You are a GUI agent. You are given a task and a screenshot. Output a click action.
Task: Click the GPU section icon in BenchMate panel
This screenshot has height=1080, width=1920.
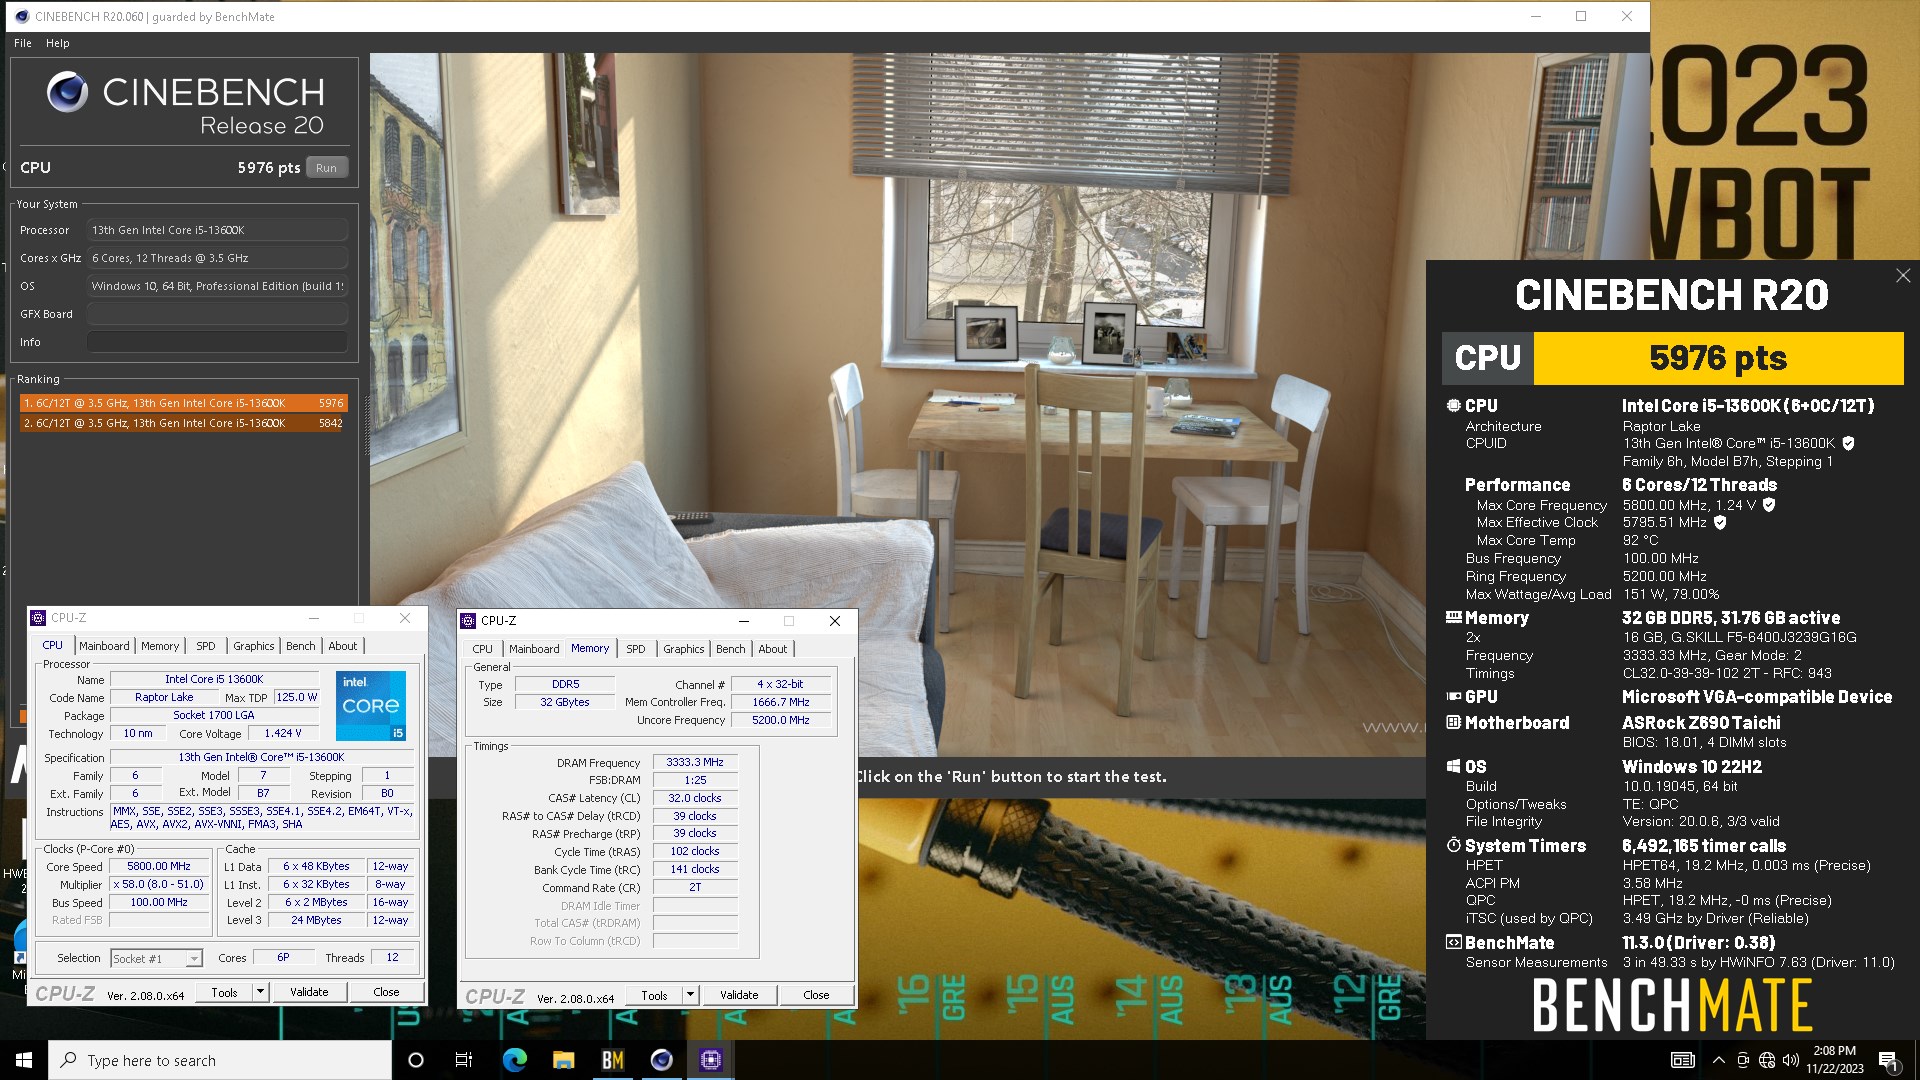1453,697
